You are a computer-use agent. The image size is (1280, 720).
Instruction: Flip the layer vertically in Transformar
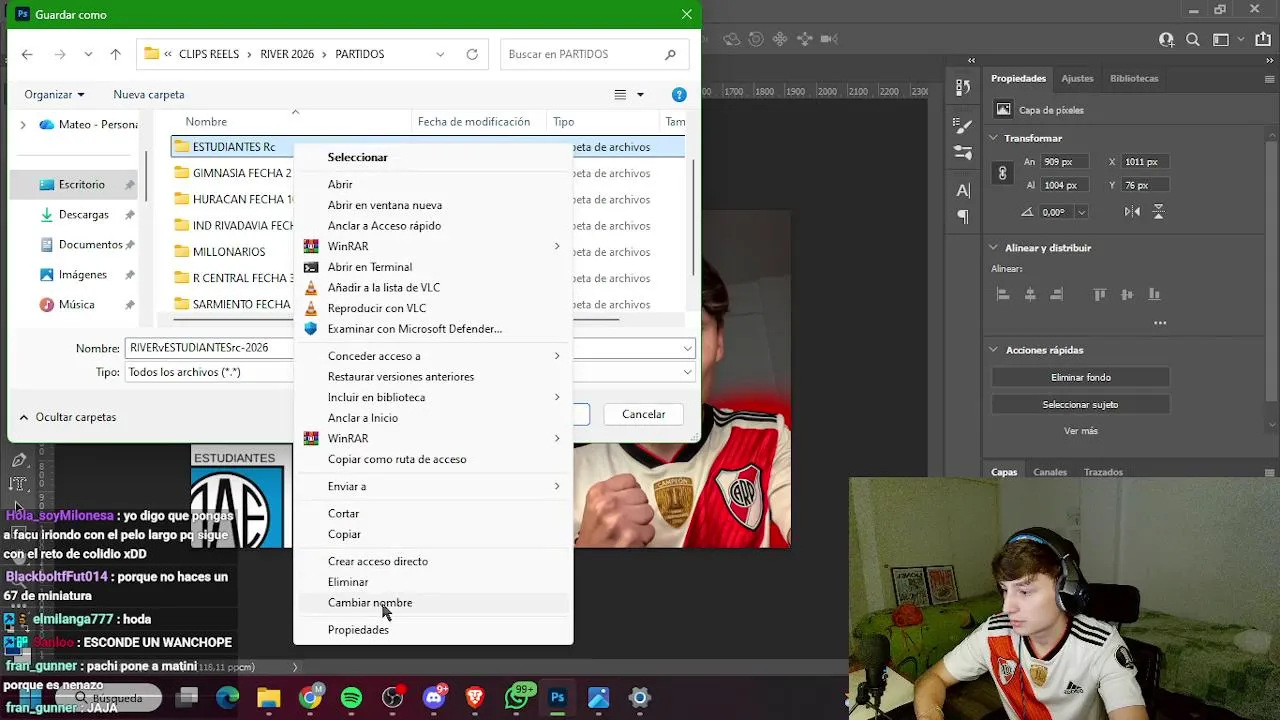pyautogui.click(x=1159, y=212)
